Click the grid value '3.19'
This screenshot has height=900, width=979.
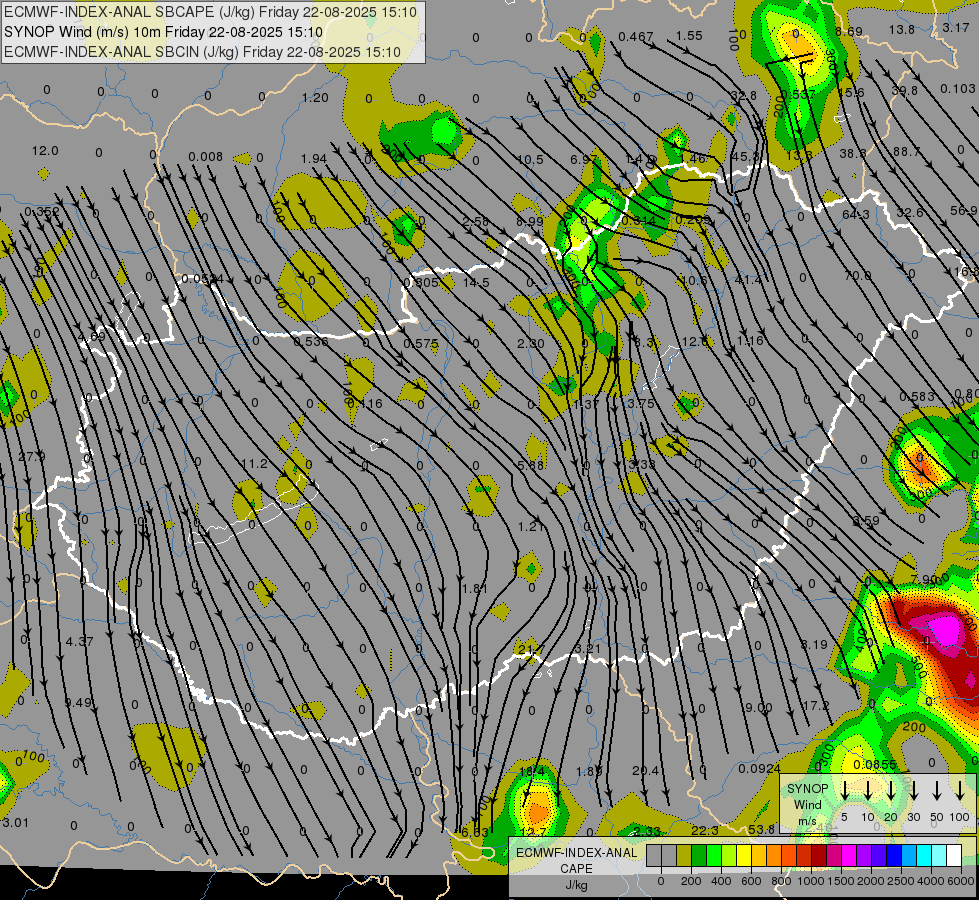[814, 645]
